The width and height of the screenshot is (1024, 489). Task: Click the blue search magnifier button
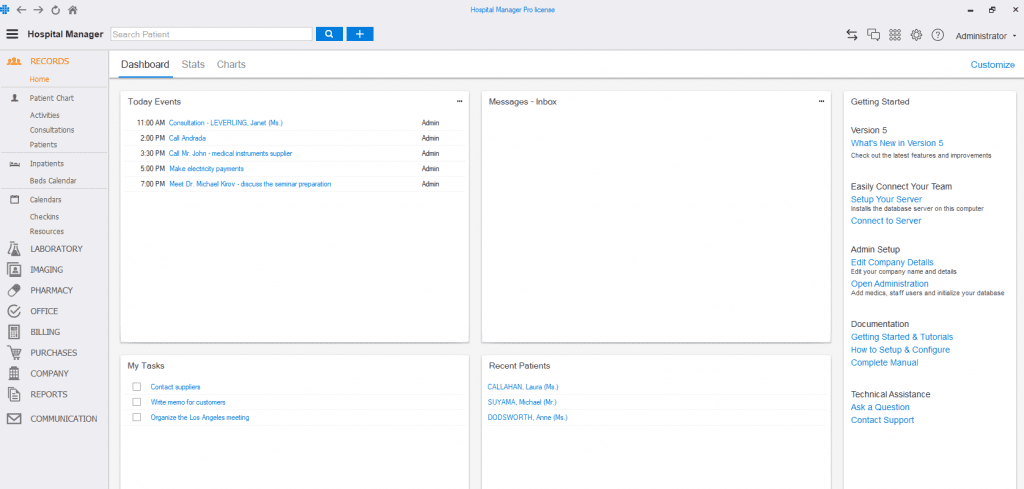(x=330, y=34)
